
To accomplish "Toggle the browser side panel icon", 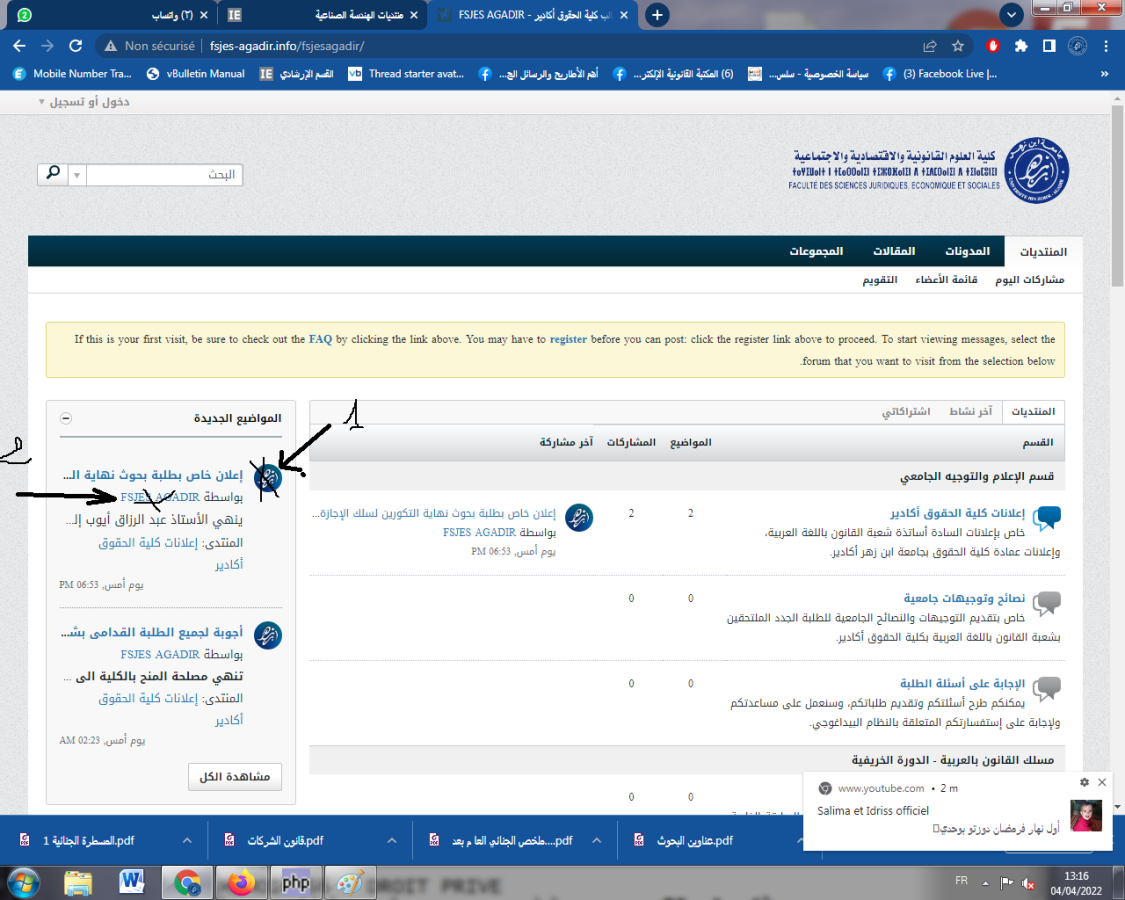I will [1049, 46].
